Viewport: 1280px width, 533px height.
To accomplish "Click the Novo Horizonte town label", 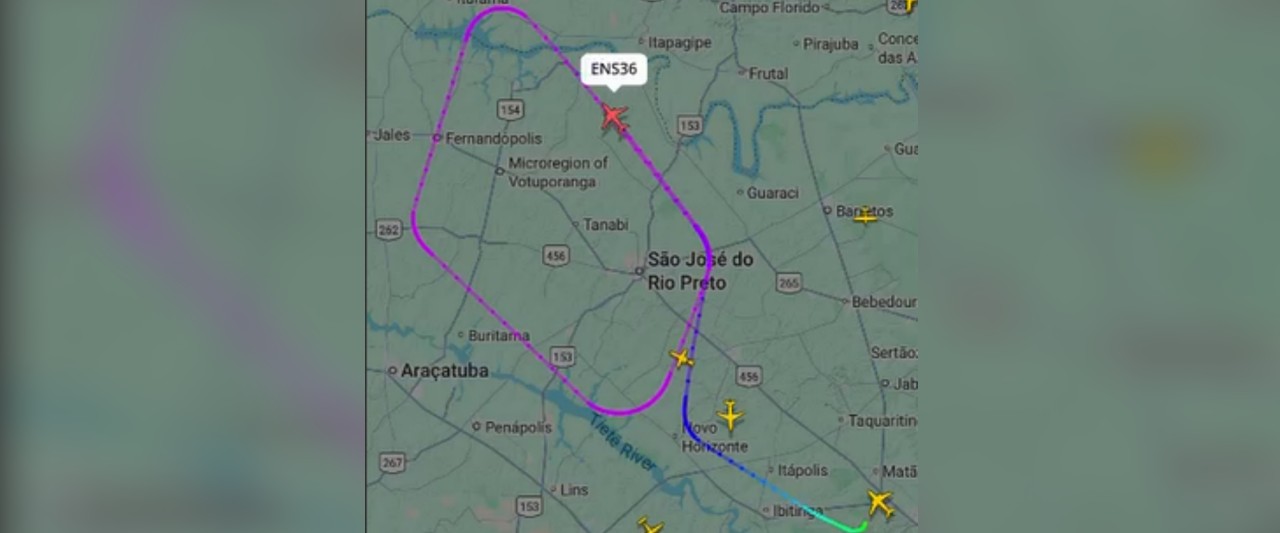I will 714,437.
